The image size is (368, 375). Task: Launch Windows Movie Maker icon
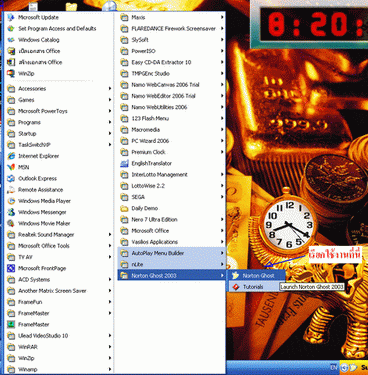pyautogui.click(x=11, y=223)
